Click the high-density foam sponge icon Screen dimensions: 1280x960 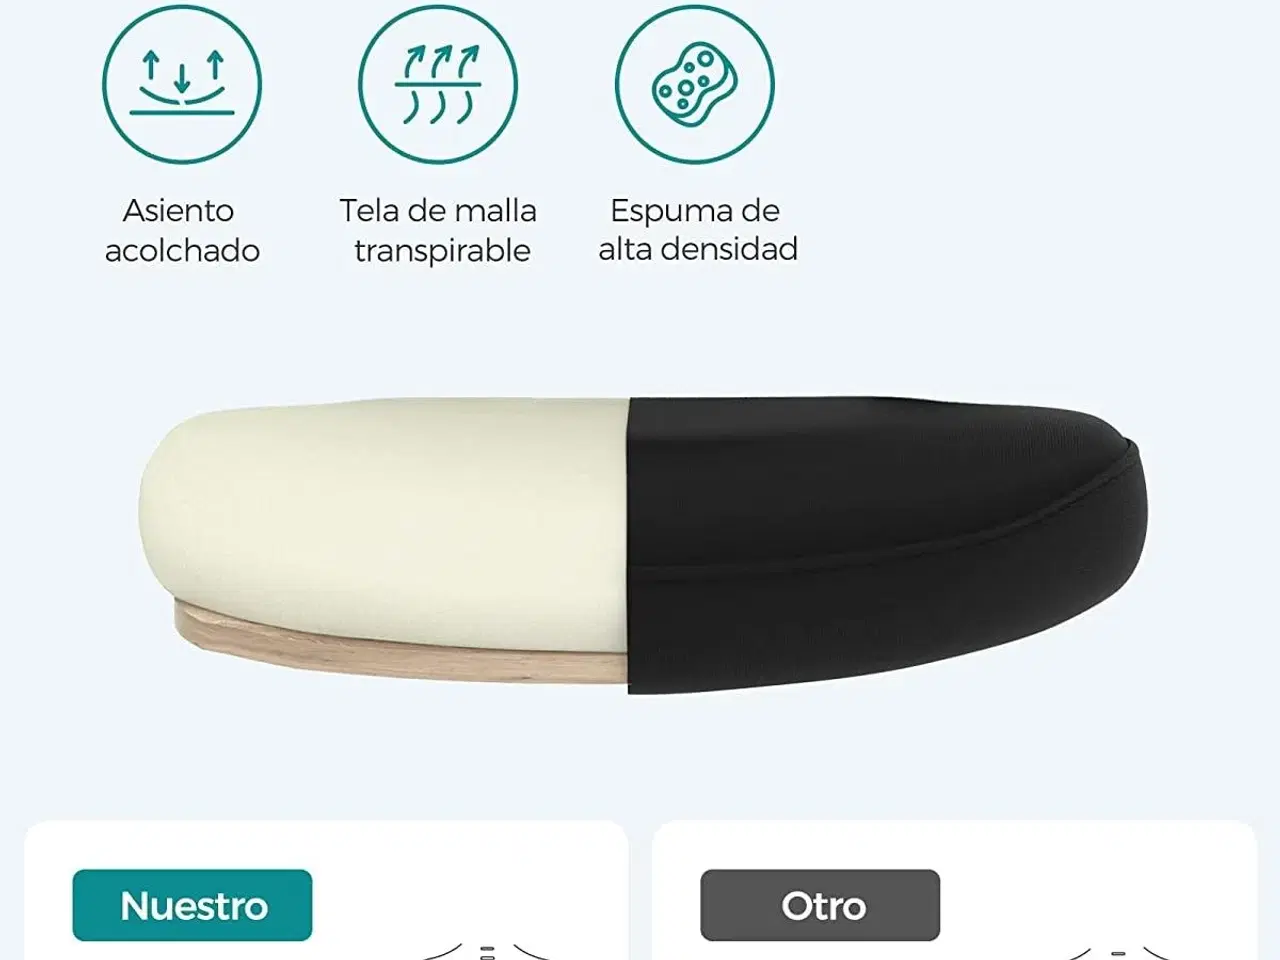695,84
